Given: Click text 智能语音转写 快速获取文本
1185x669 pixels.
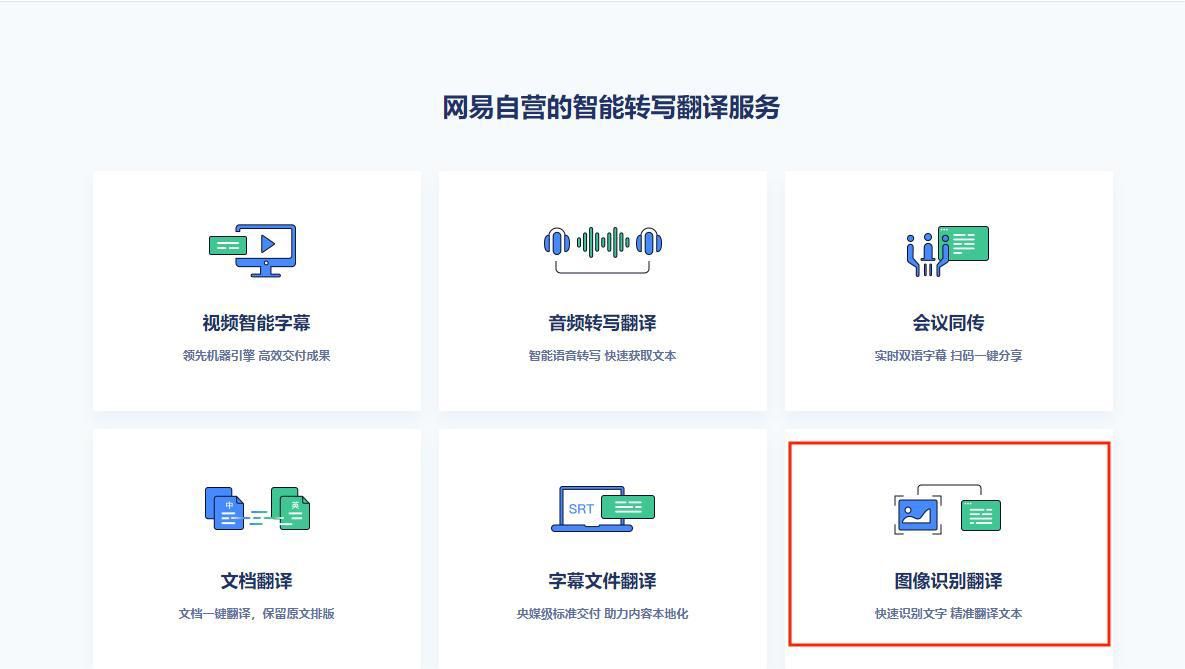Looking at the screenshot, I should pyautogui.click(x=602, y=356).
